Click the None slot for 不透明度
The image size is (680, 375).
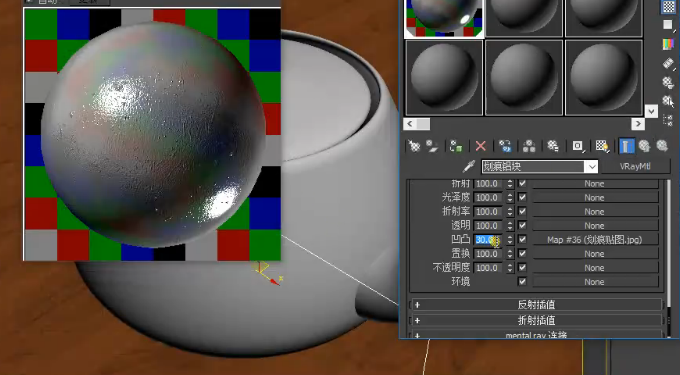(594, 268)
